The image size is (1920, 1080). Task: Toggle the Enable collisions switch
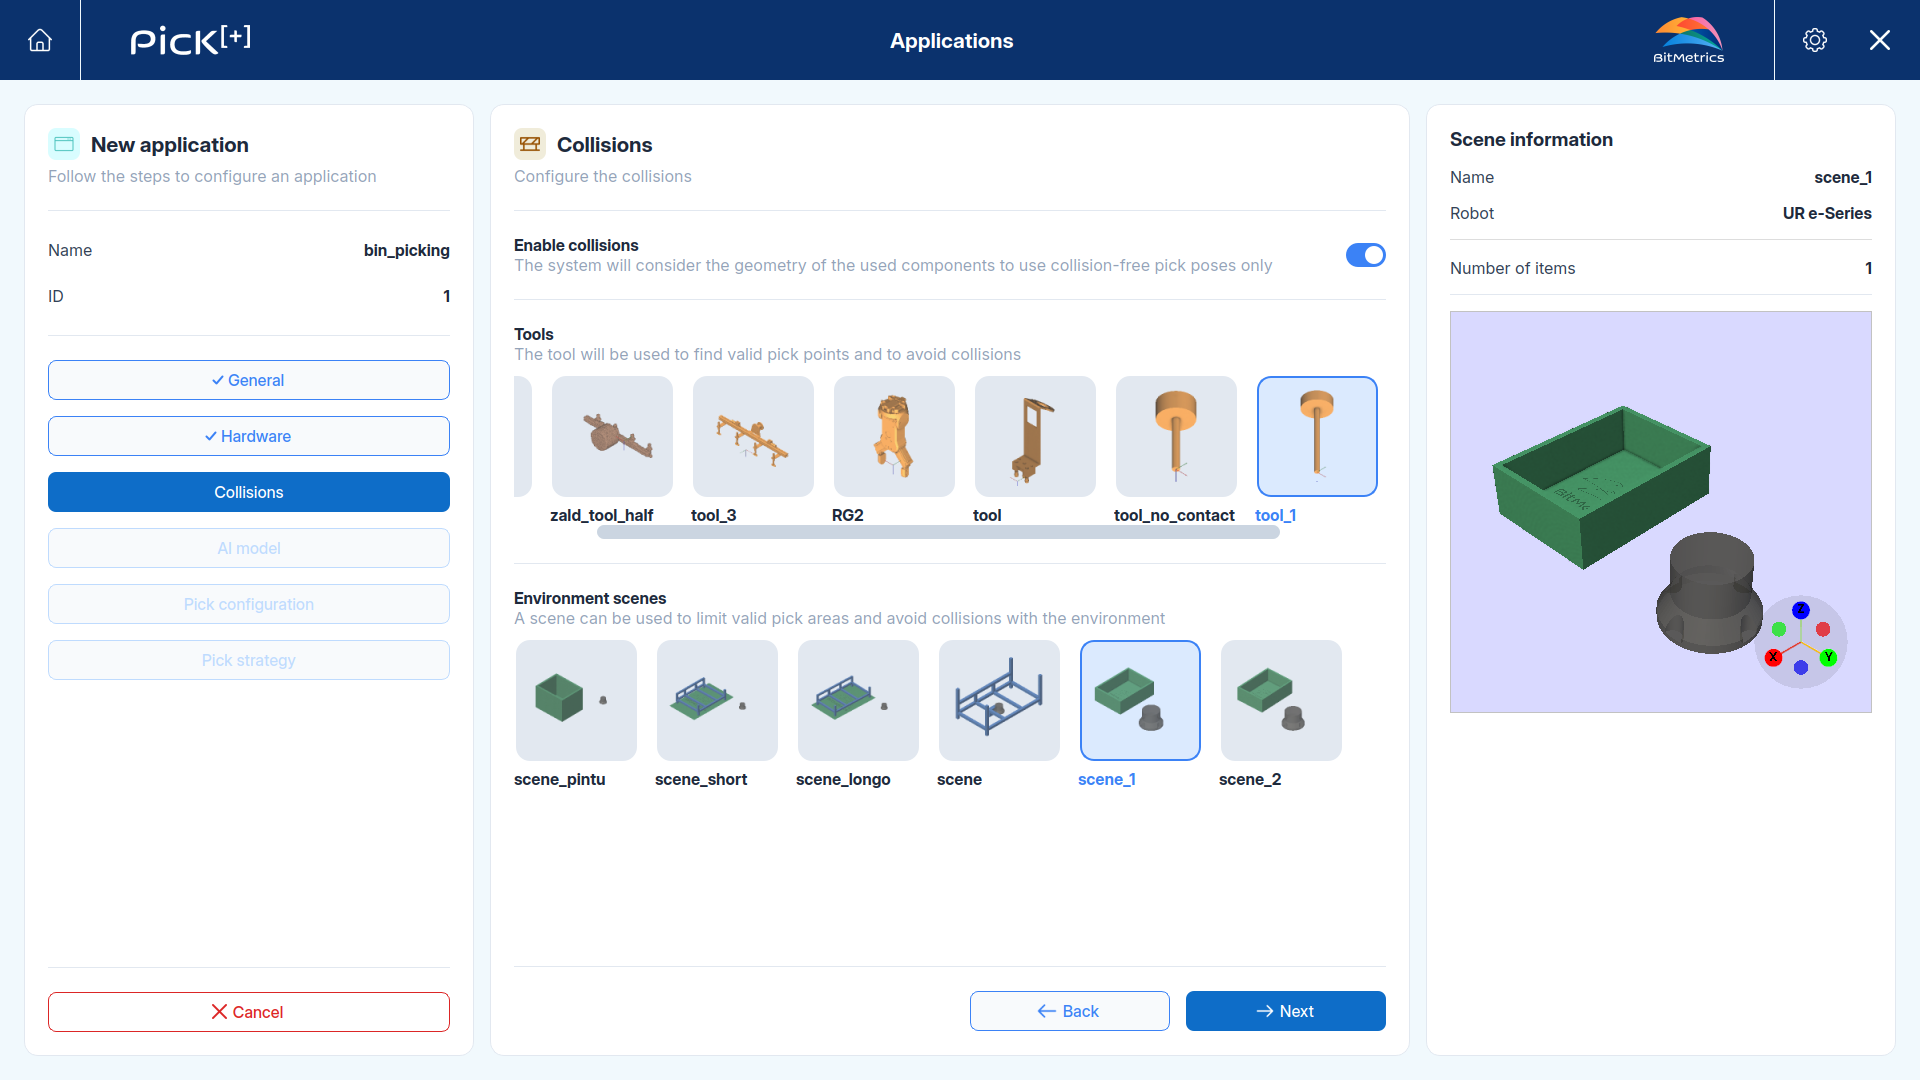(x=1365, y=255)
